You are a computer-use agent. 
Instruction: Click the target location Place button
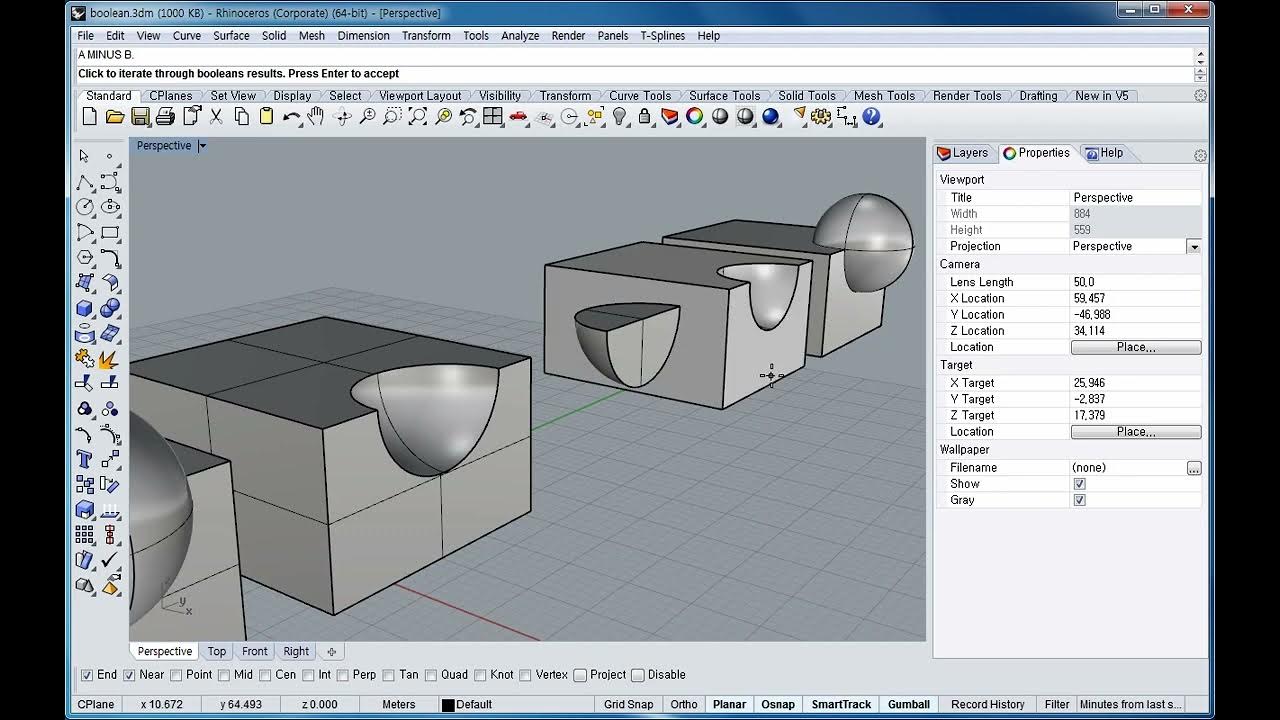click(1136, 432)
